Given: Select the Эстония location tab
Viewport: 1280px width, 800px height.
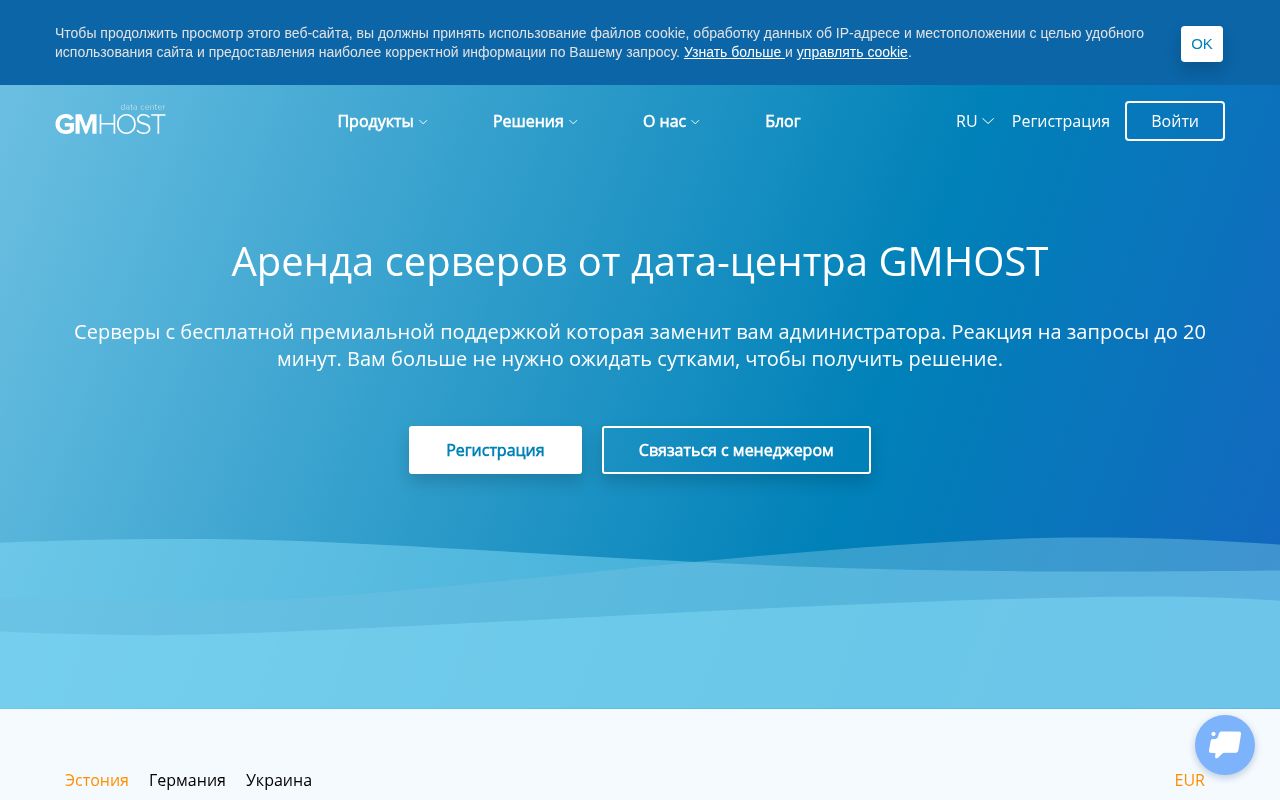Looking at the screenshot, I should (97, 780).
